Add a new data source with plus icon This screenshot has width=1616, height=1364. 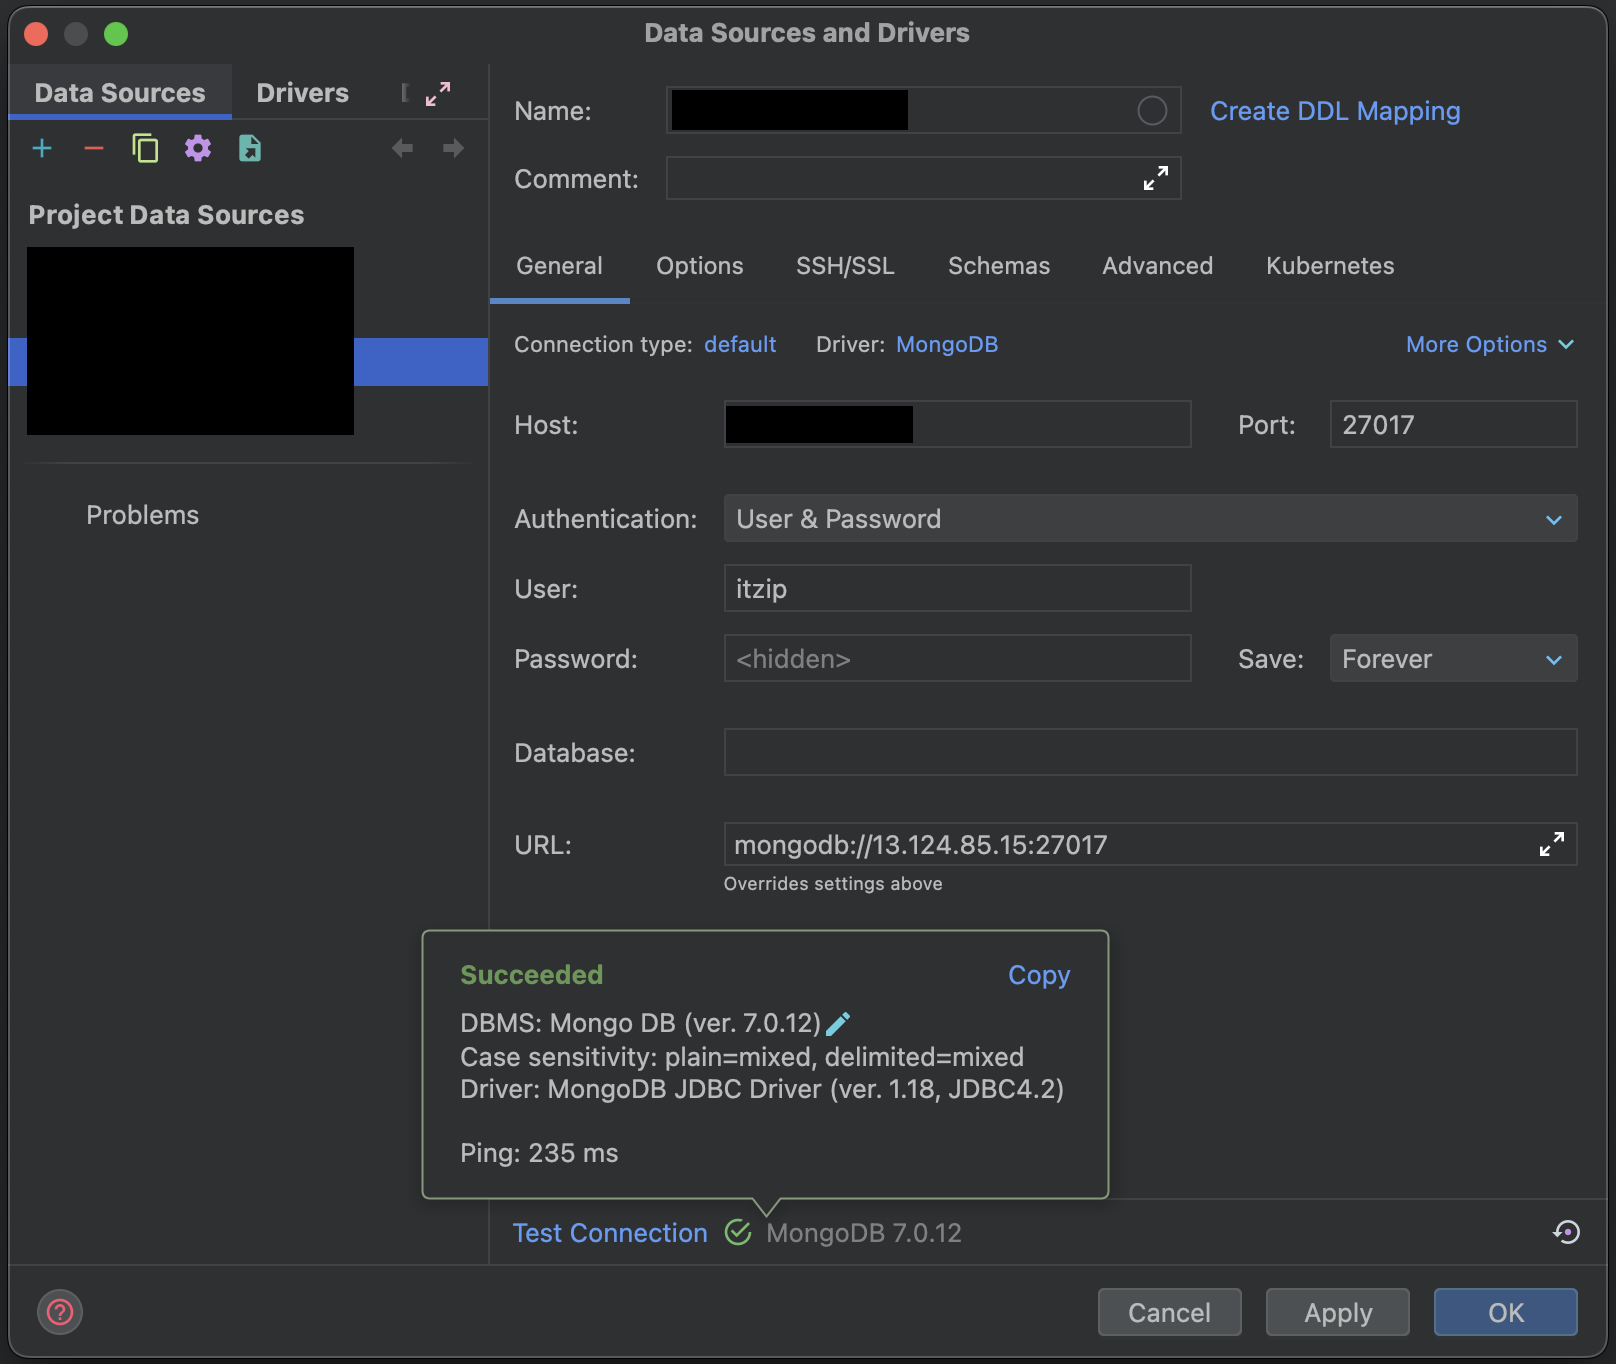pos(42,149)
